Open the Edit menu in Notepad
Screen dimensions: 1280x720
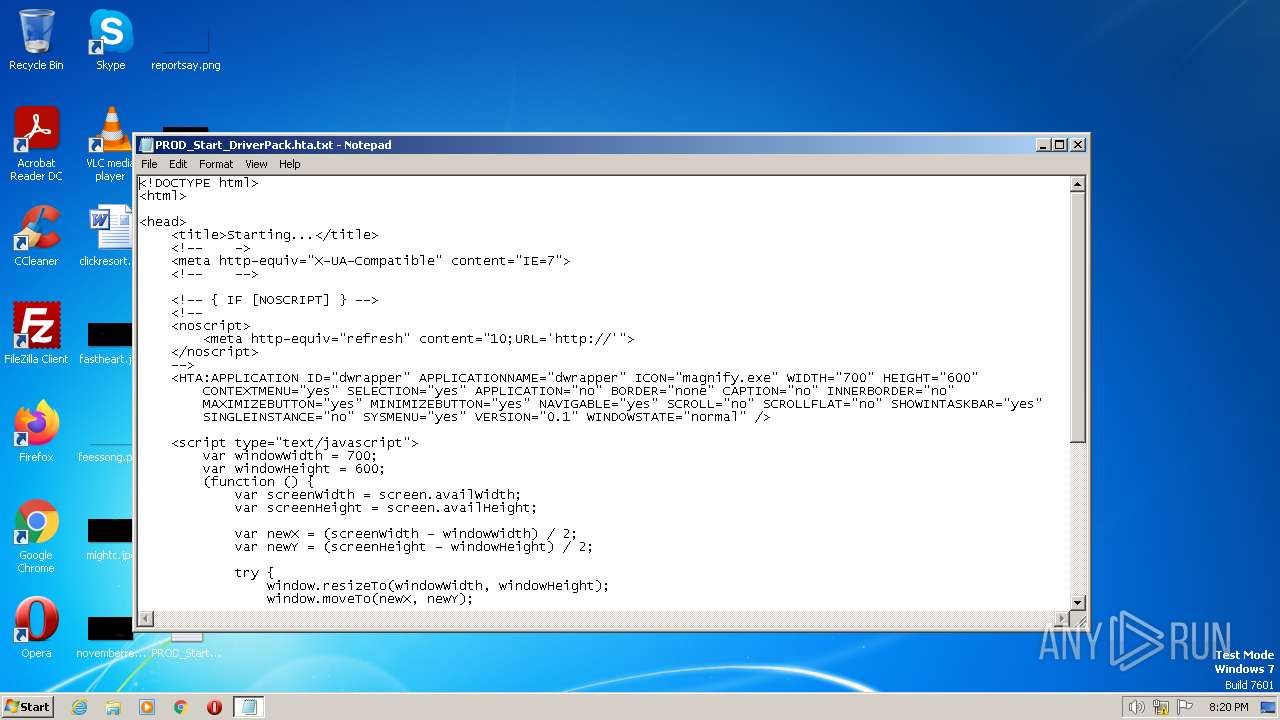(x=178, y=164)
